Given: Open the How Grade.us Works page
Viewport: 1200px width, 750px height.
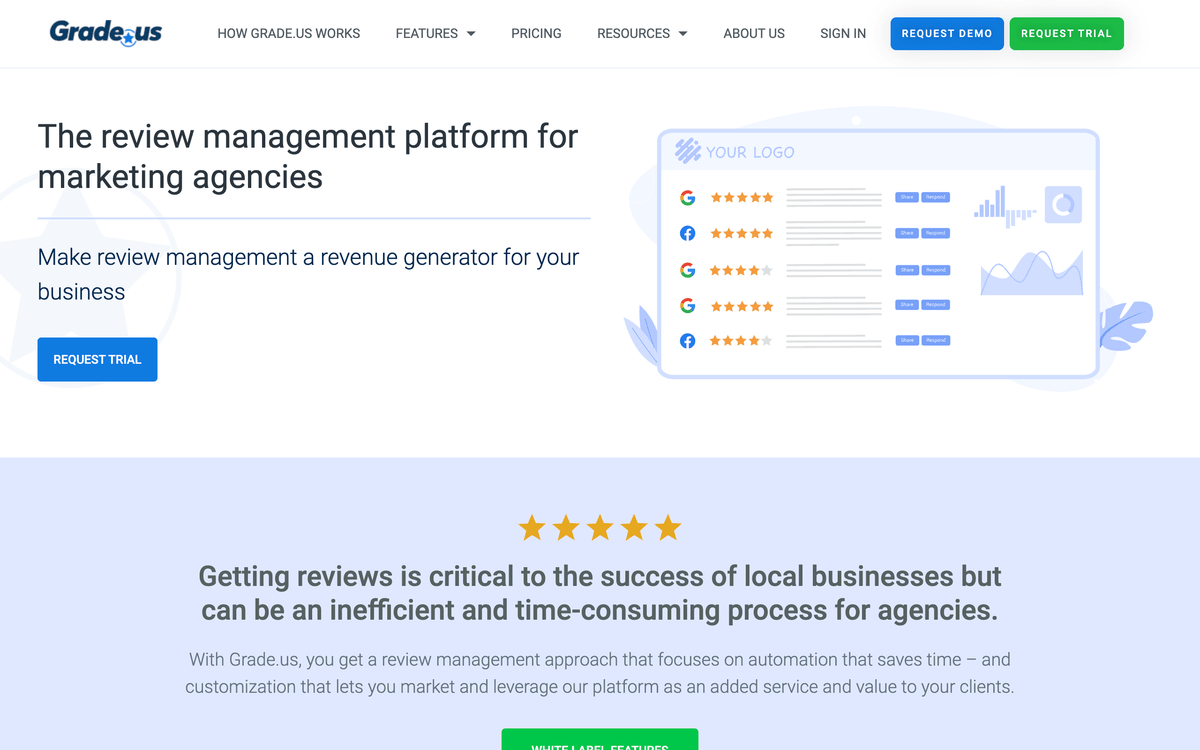Looking at the screenshot, I should 289,33.
